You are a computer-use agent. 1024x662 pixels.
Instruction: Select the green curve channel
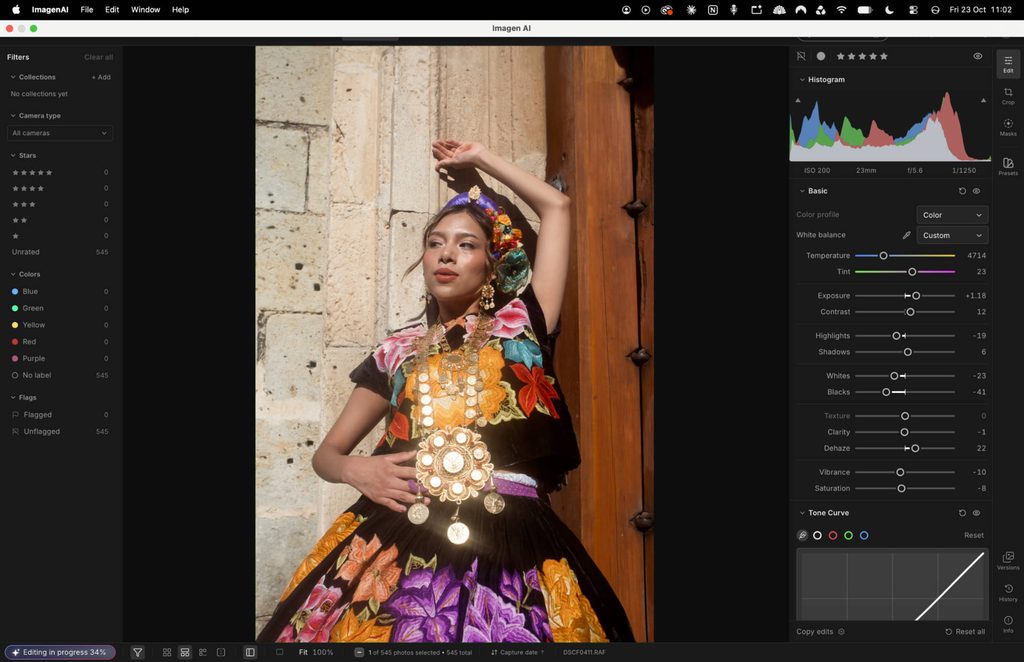click(x=848, y=535)
